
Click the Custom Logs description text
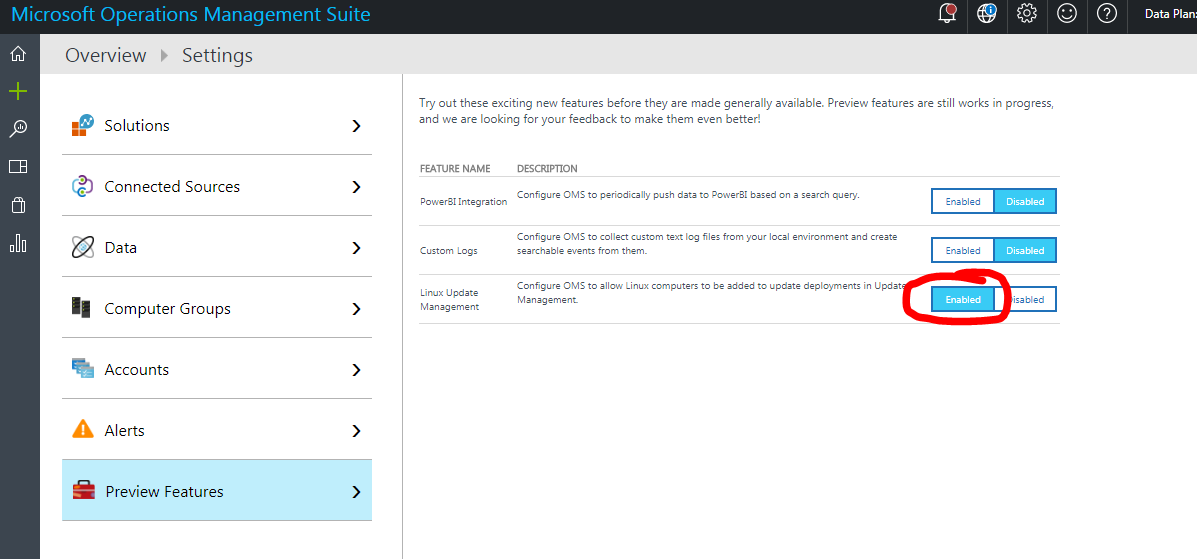(x=707, y=244)
